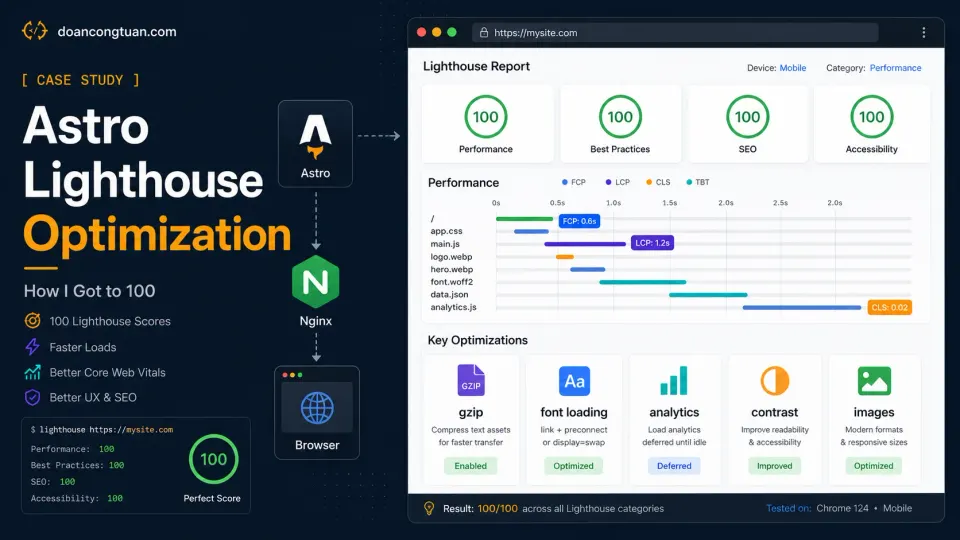Screen dimensions: 960x540
Task: Click the CASE STUDY bracket label
Action: [80, 80]
